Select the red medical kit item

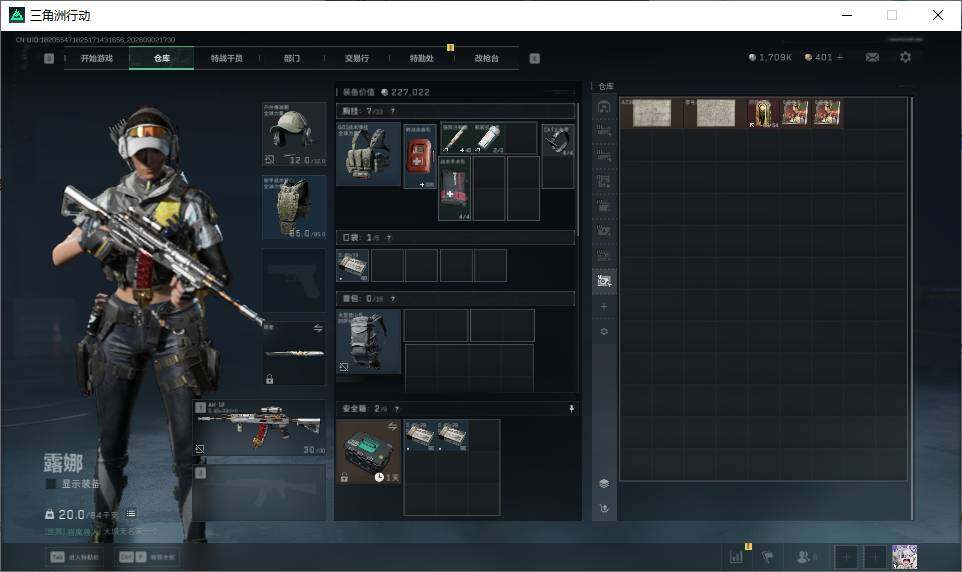click(420, 156)
